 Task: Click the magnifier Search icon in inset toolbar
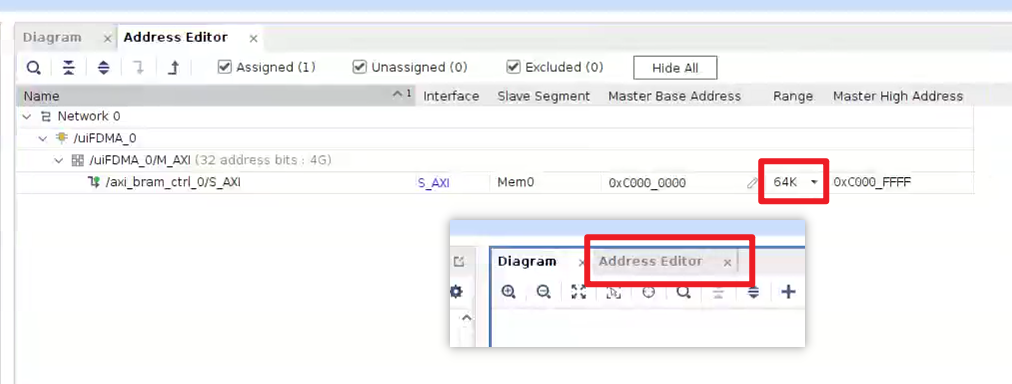coord(683,292)
